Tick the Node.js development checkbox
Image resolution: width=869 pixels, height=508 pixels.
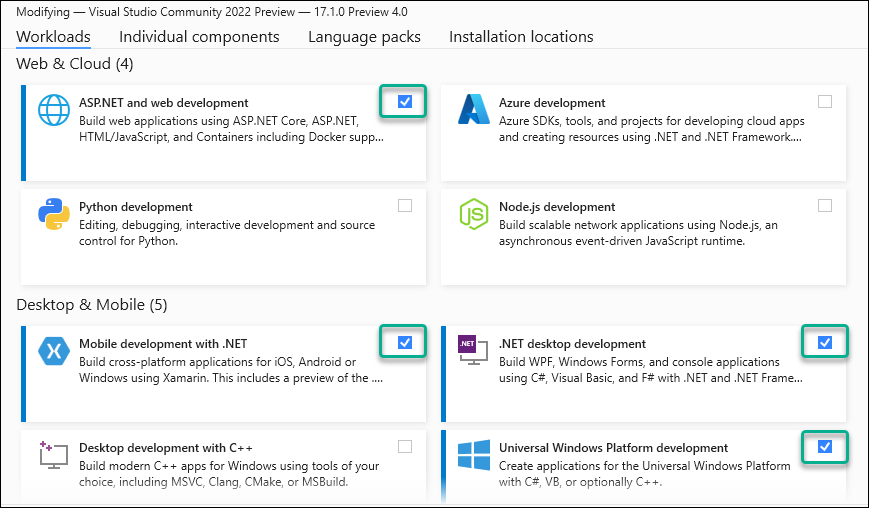point(824,206)
